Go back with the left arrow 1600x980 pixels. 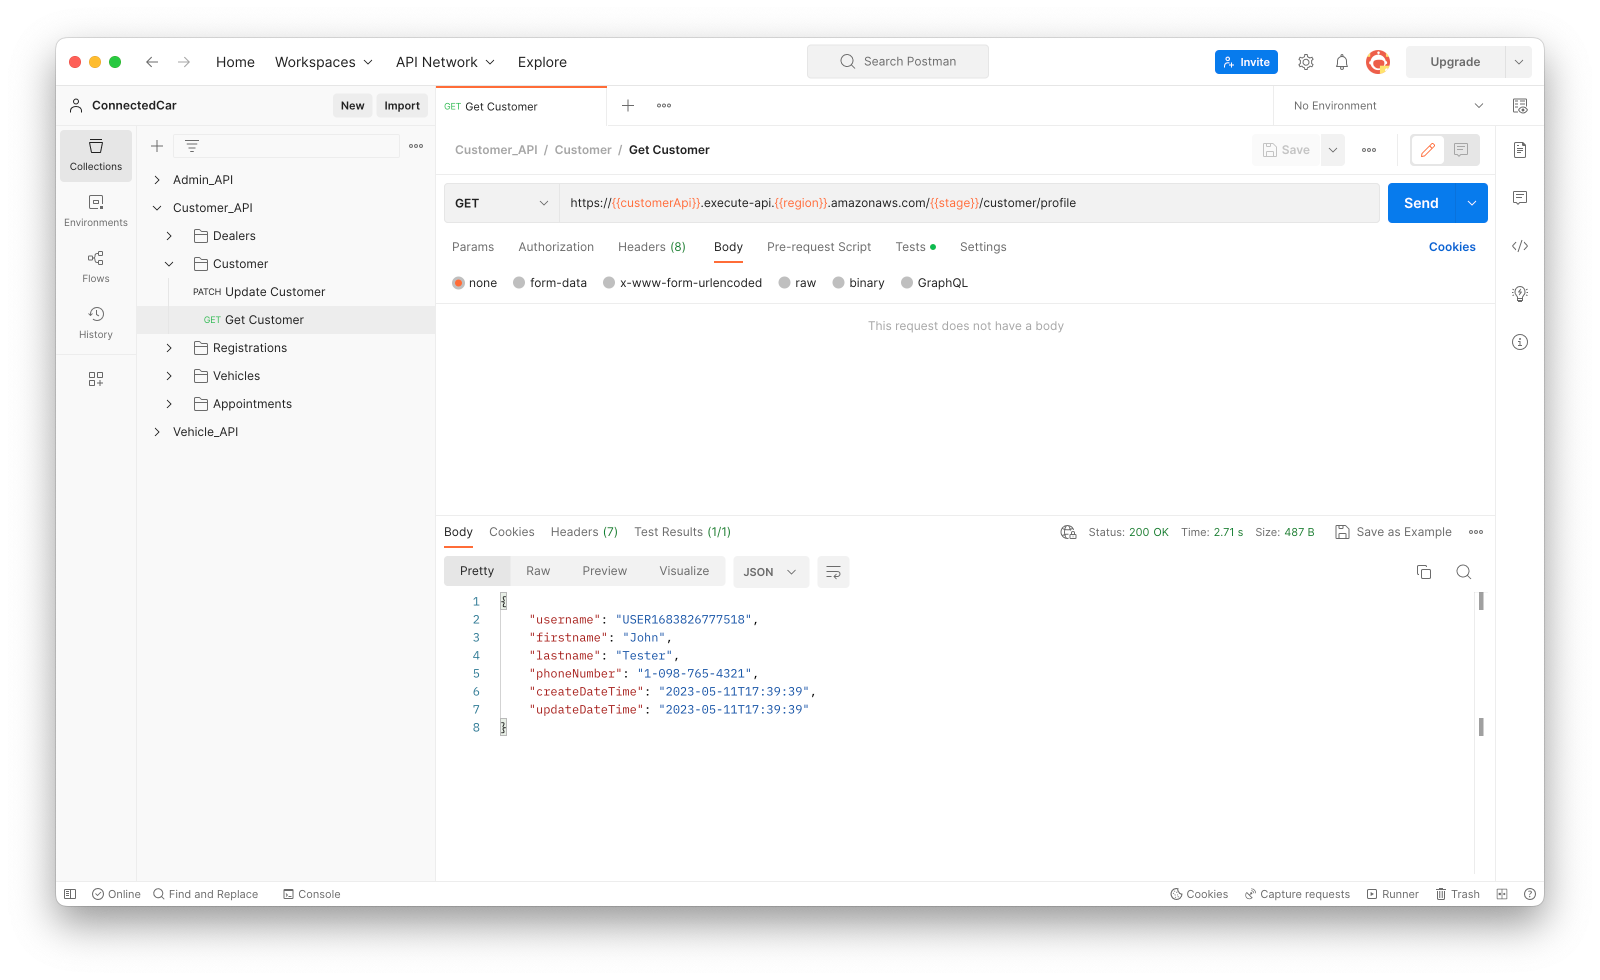(x=152, y=62)
